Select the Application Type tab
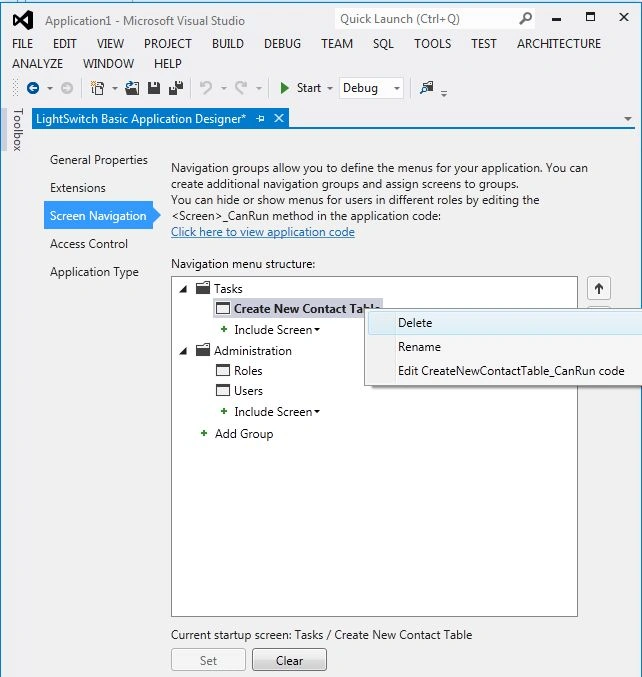This screenshot has width=642, height=677. 94,272
